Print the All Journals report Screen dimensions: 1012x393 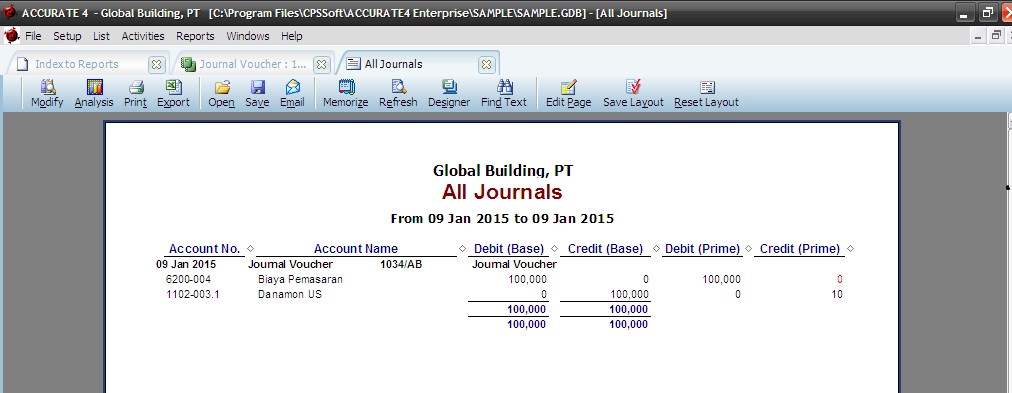pos(136,94)
